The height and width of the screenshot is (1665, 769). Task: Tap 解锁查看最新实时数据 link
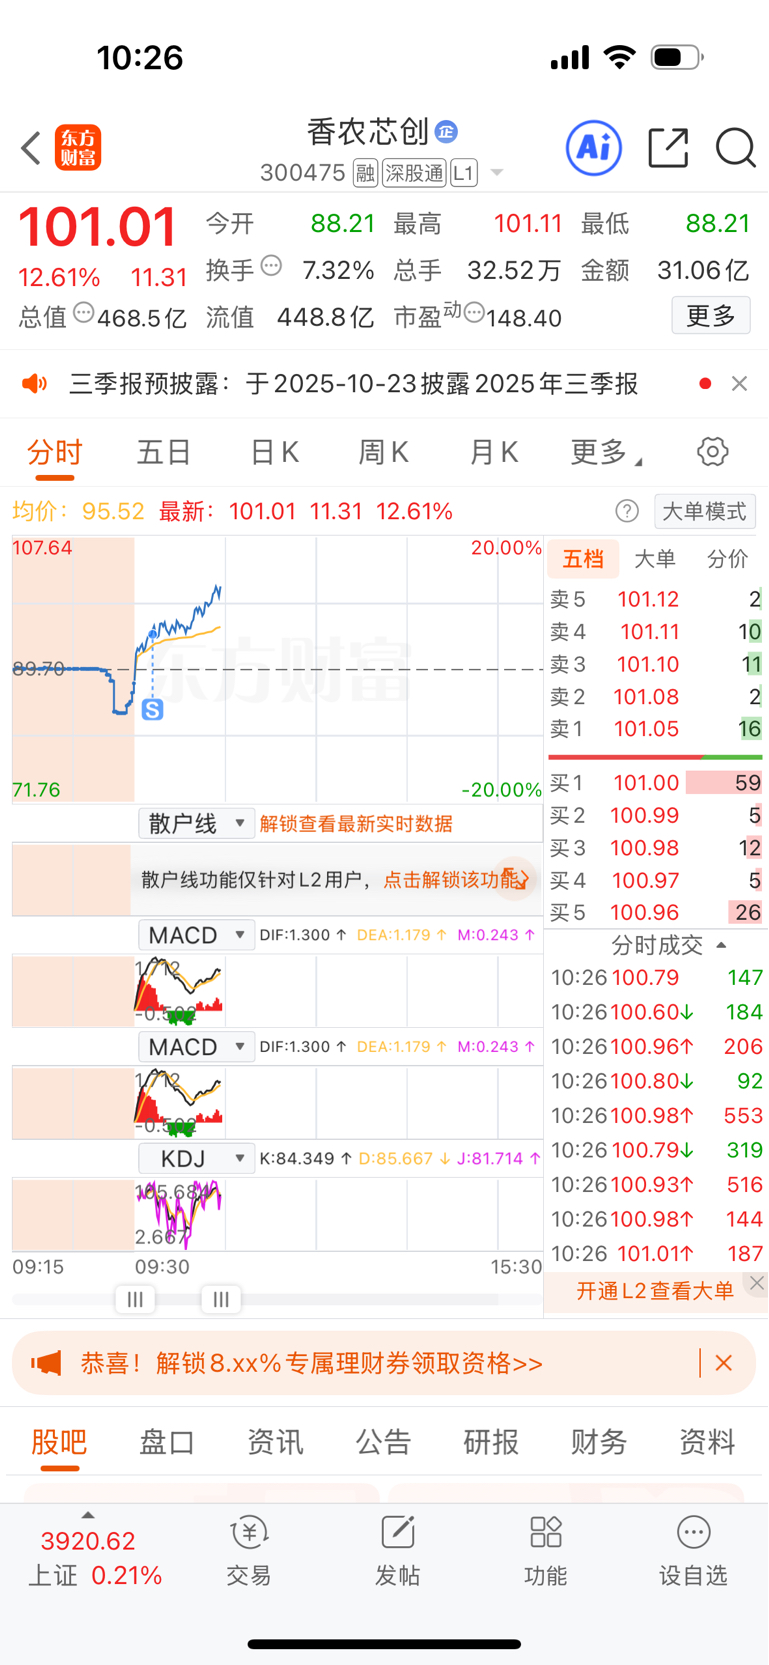click(x=356, y=824)
